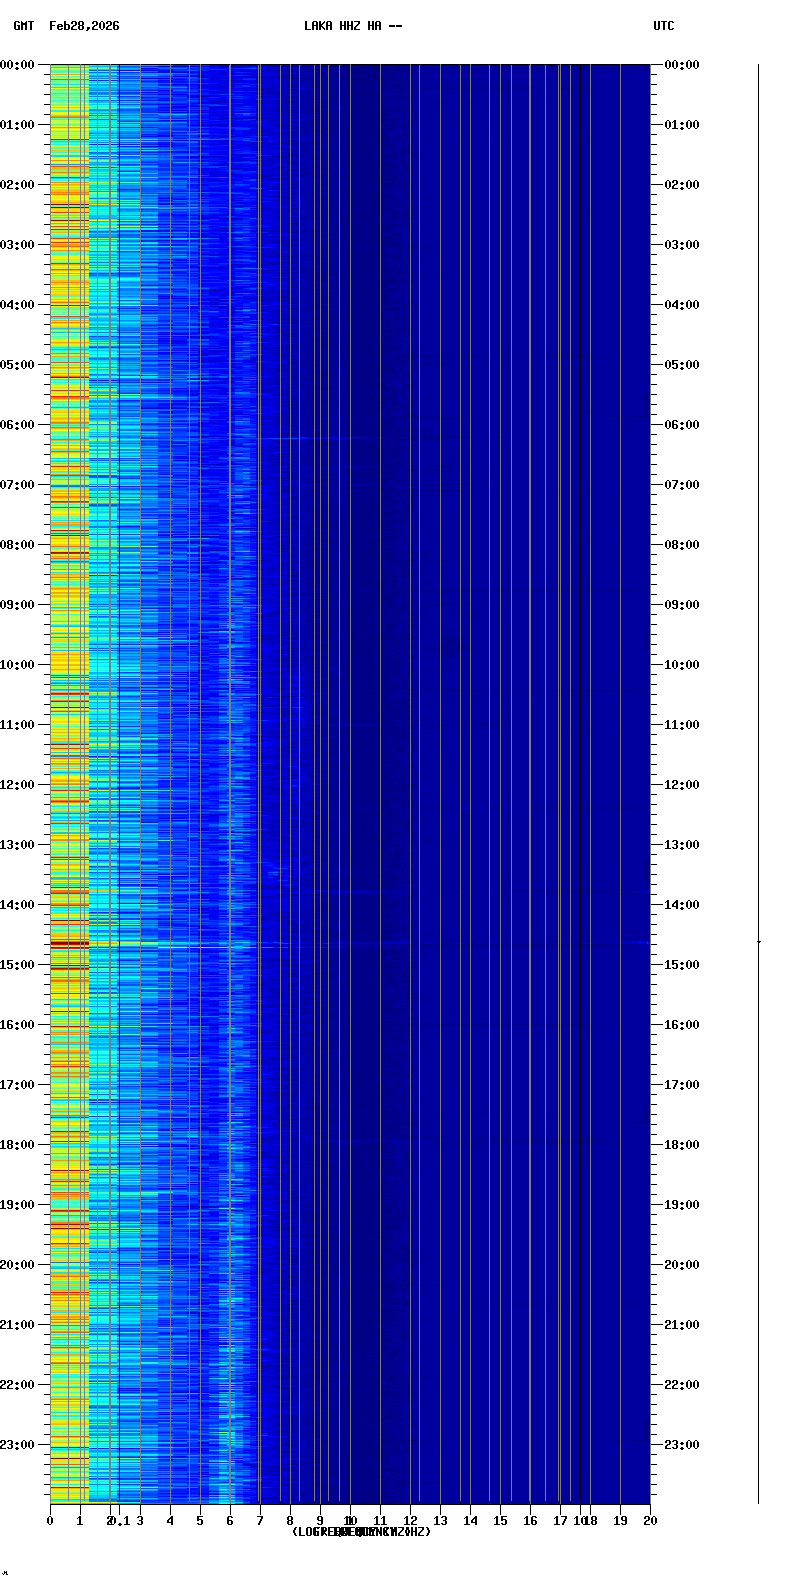Click the 0 Hz frequency axis label
Screen dimensions: 802x1584
tap(50, 1521)
